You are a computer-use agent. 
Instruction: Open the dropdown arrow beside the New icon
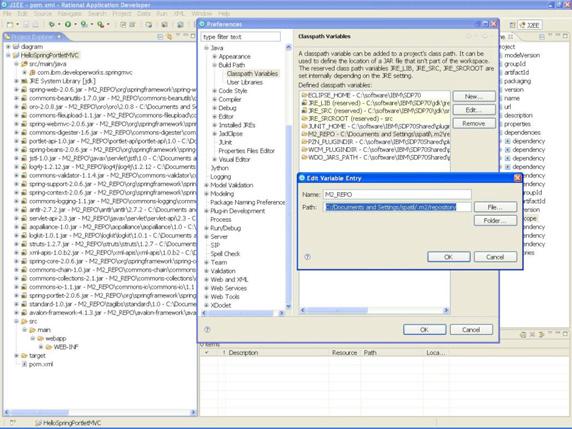point(17,25)
